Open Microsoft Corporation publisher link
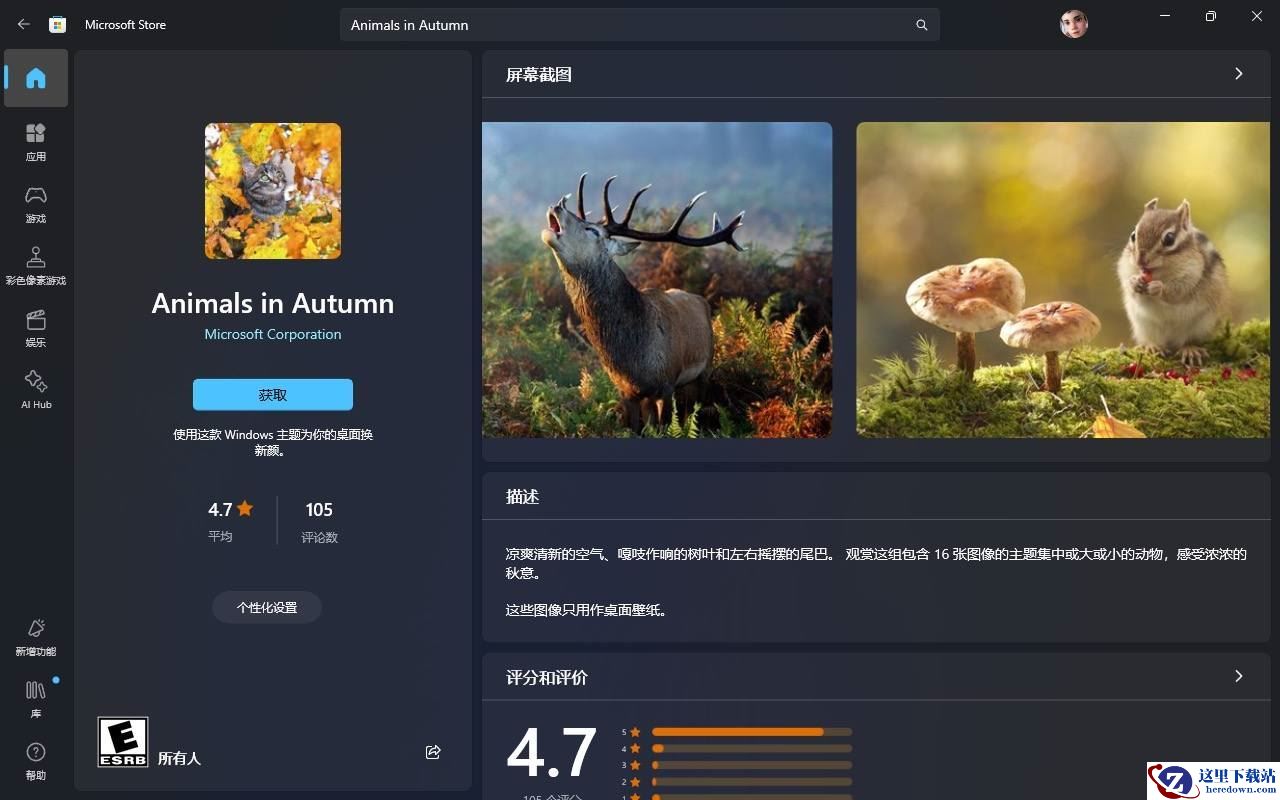This screenshot has width=1280, height=800. 273,334
